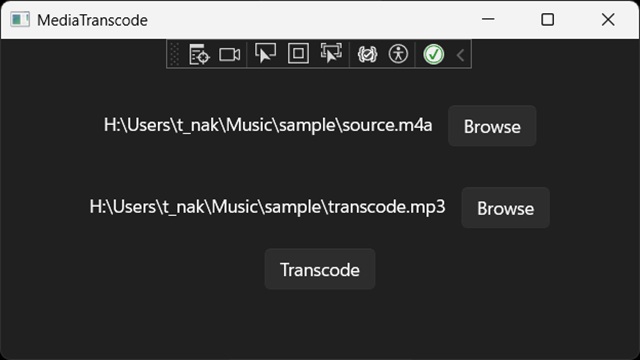Toggle Track Focused Element icon
The width and height of the screenshot is (640, 360).
pos(331,53)
